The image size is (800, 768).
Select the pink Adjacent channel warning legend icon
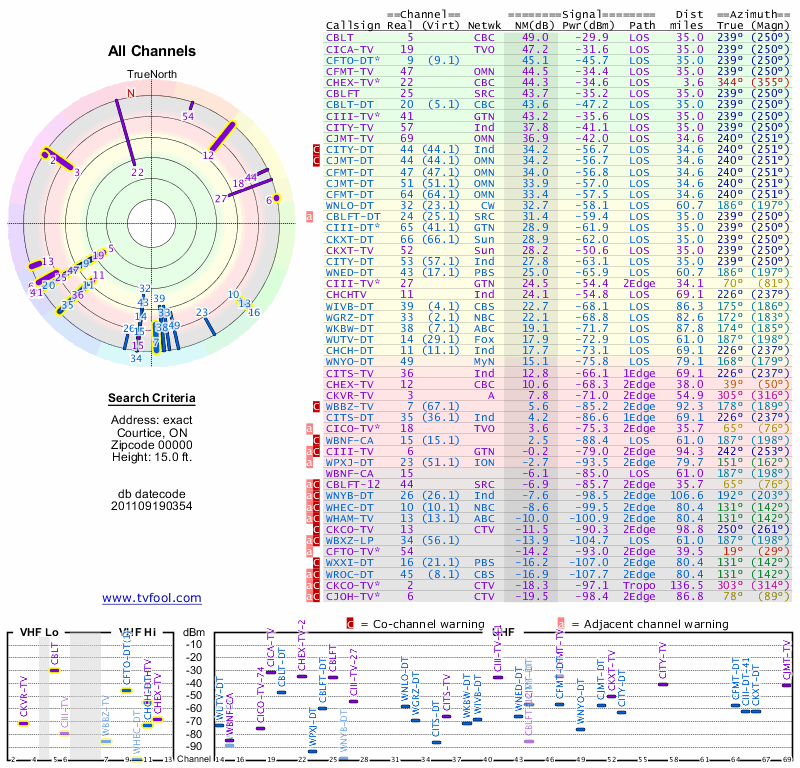click(x=561, y=624)
